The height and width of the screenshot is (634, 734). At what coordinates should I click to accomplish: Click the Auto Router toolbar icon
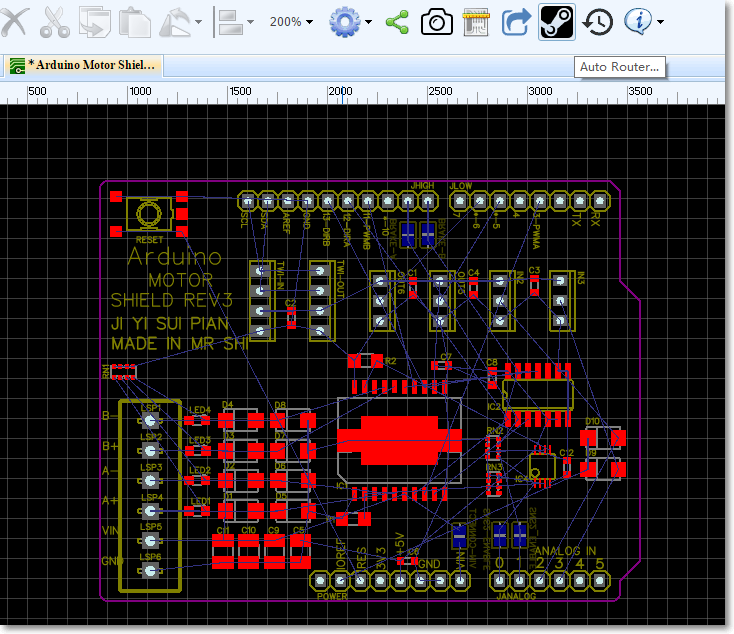click(x=557, y=22)
